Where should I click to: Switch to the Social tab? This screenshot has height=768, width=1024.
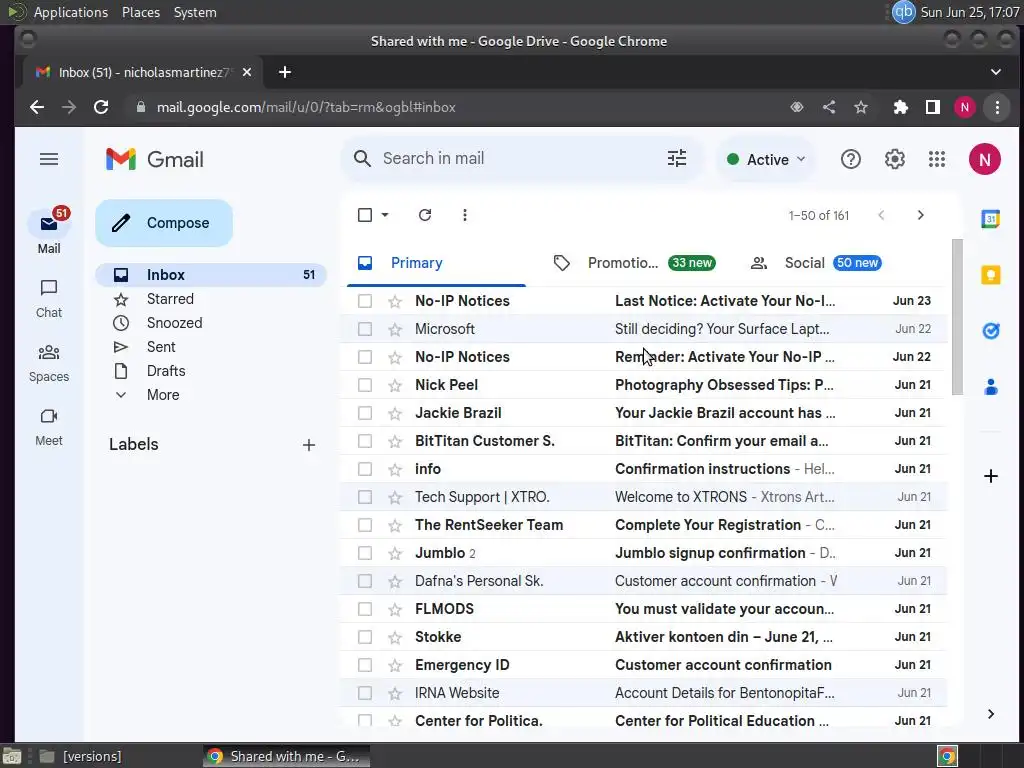[x=816, y=263]
